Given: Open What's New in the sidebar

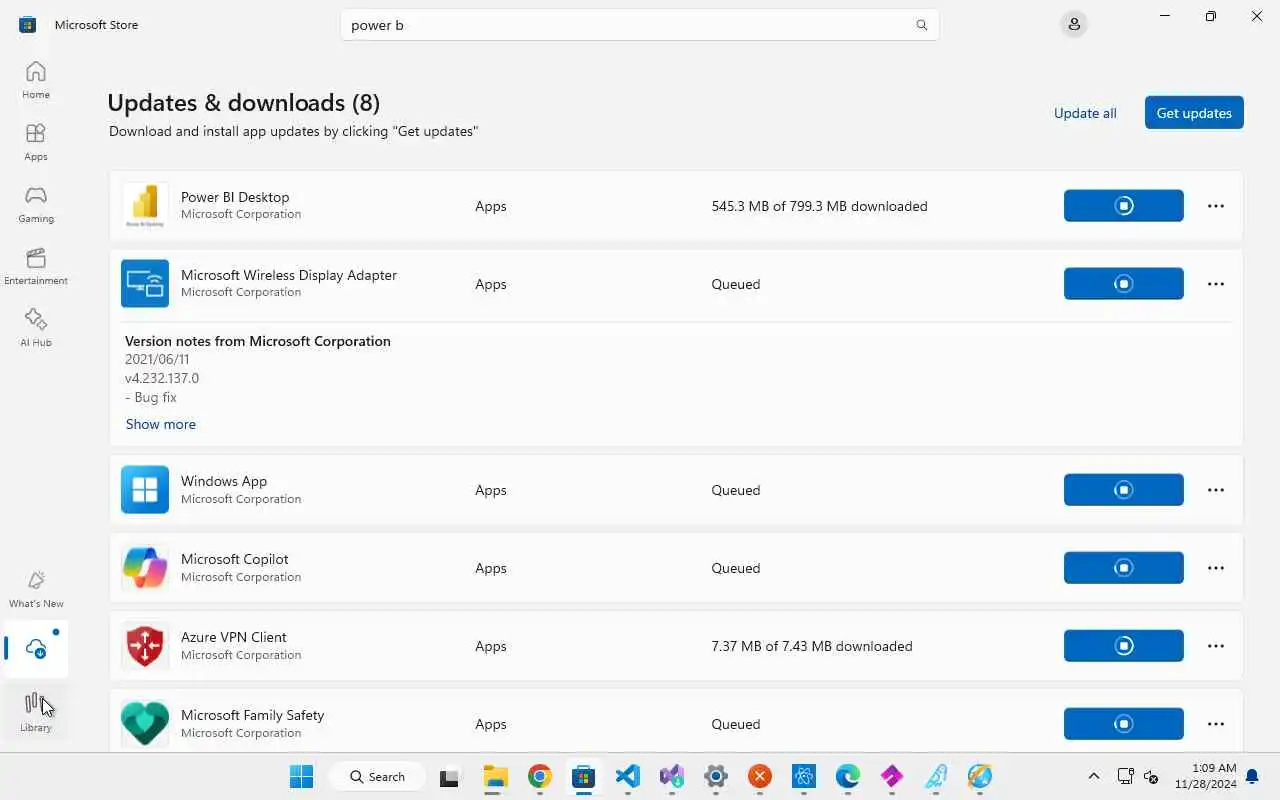Looking at the screenshot, I should pyautogui.click(x=36, y=589).
